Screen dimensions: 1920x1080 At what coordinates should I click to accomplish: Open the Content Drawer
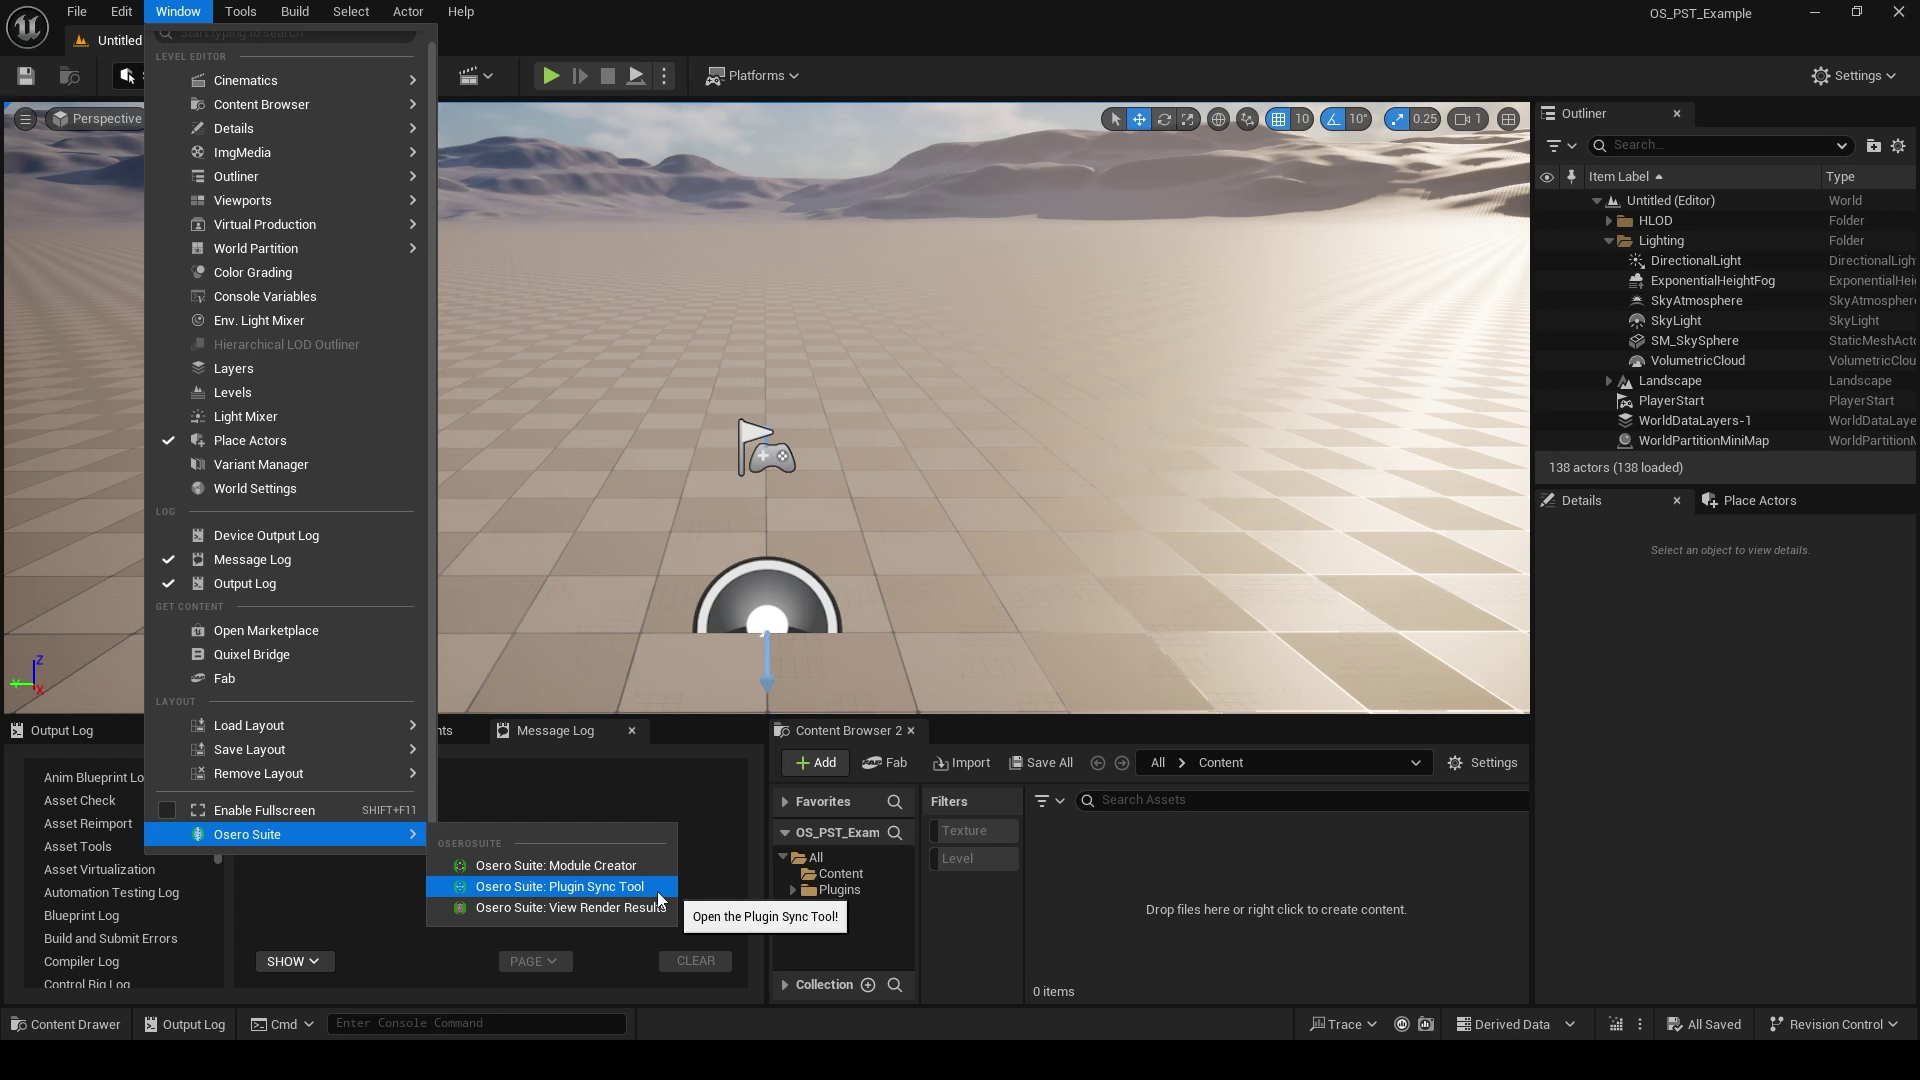click(x=65, y=1024)
